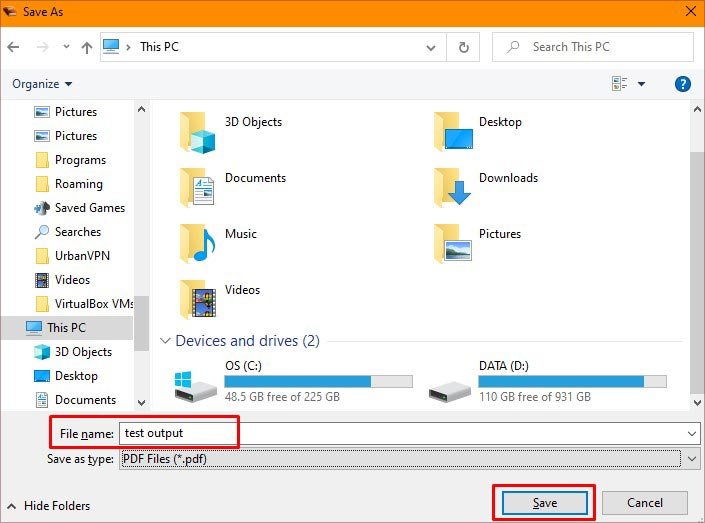Select UrbanVPN folder in sidebar
This screenshot has width=705, height=523.
point(72,256)
